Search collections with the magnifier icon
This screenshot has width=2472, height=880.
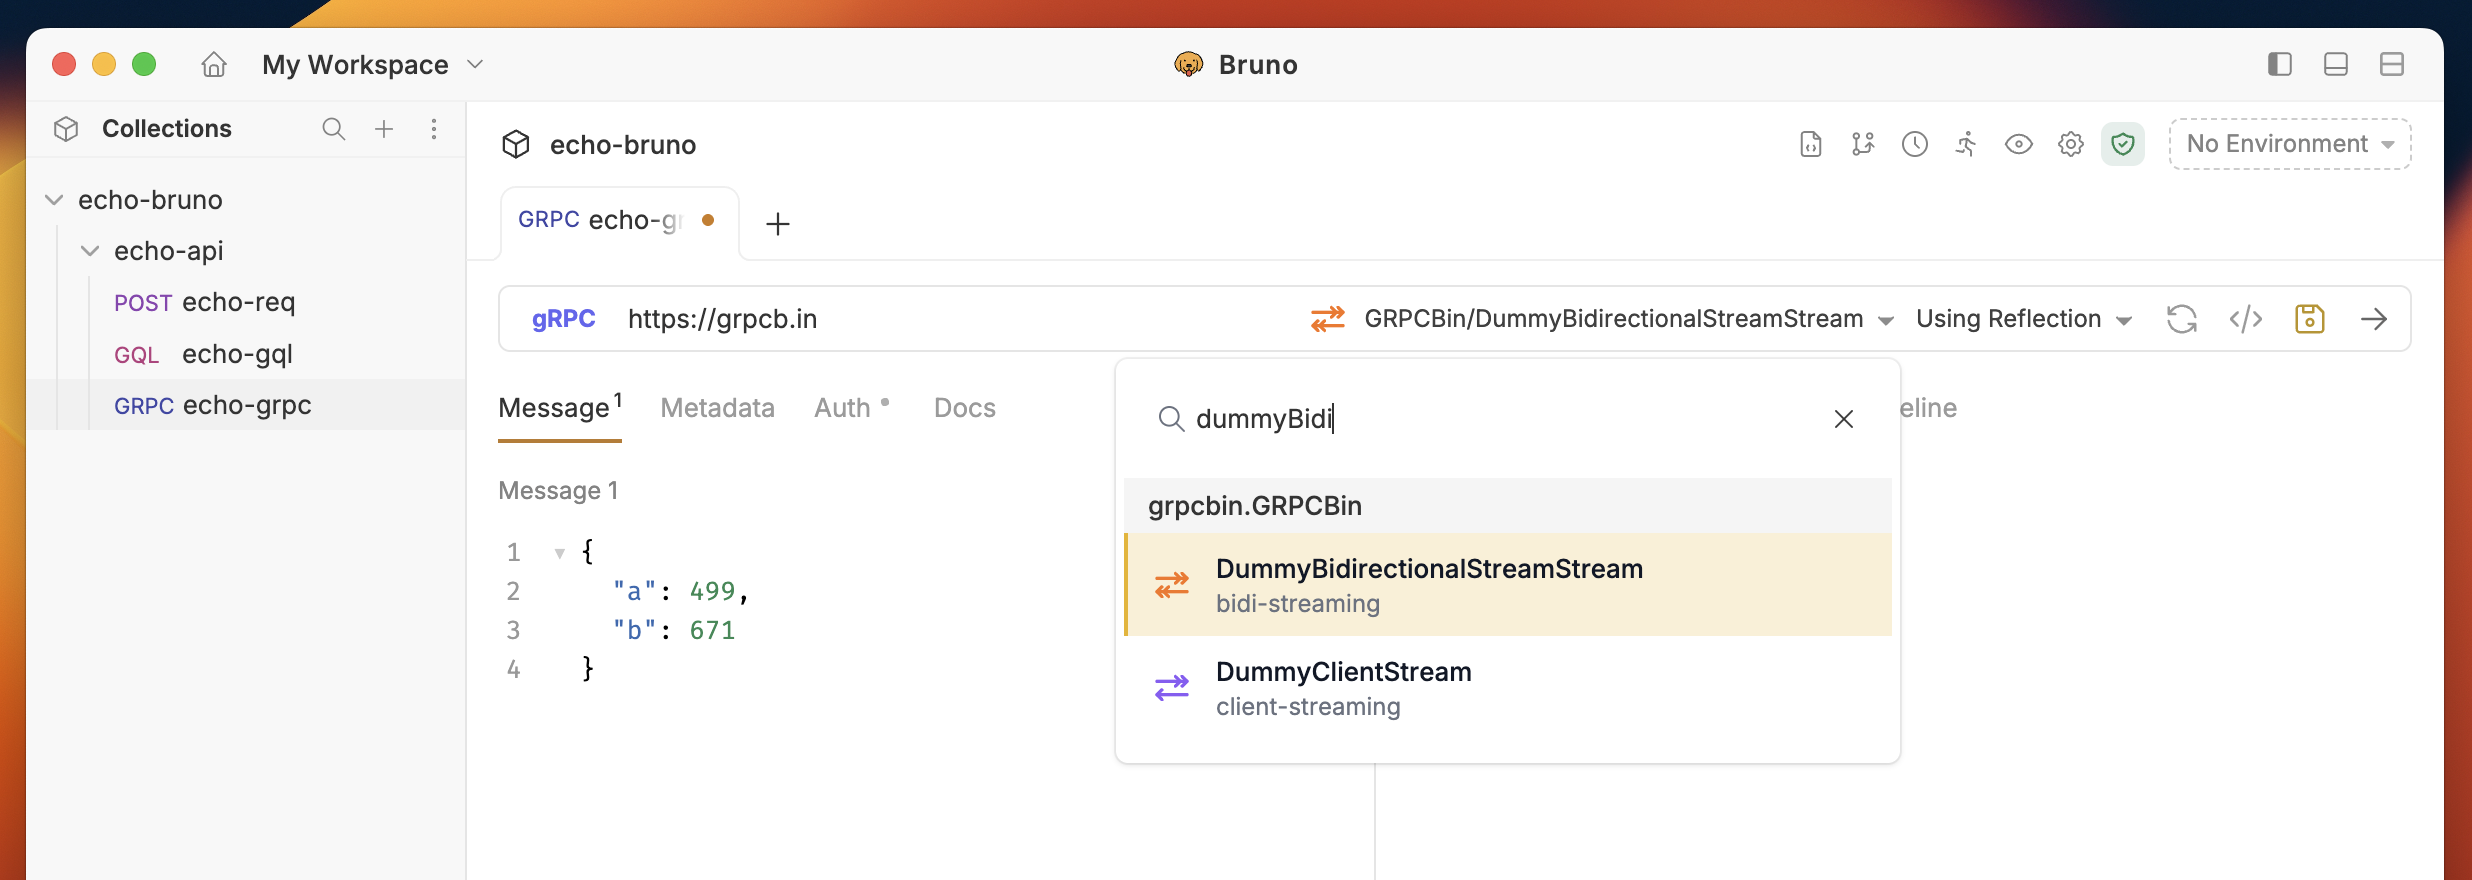[333, 129]
